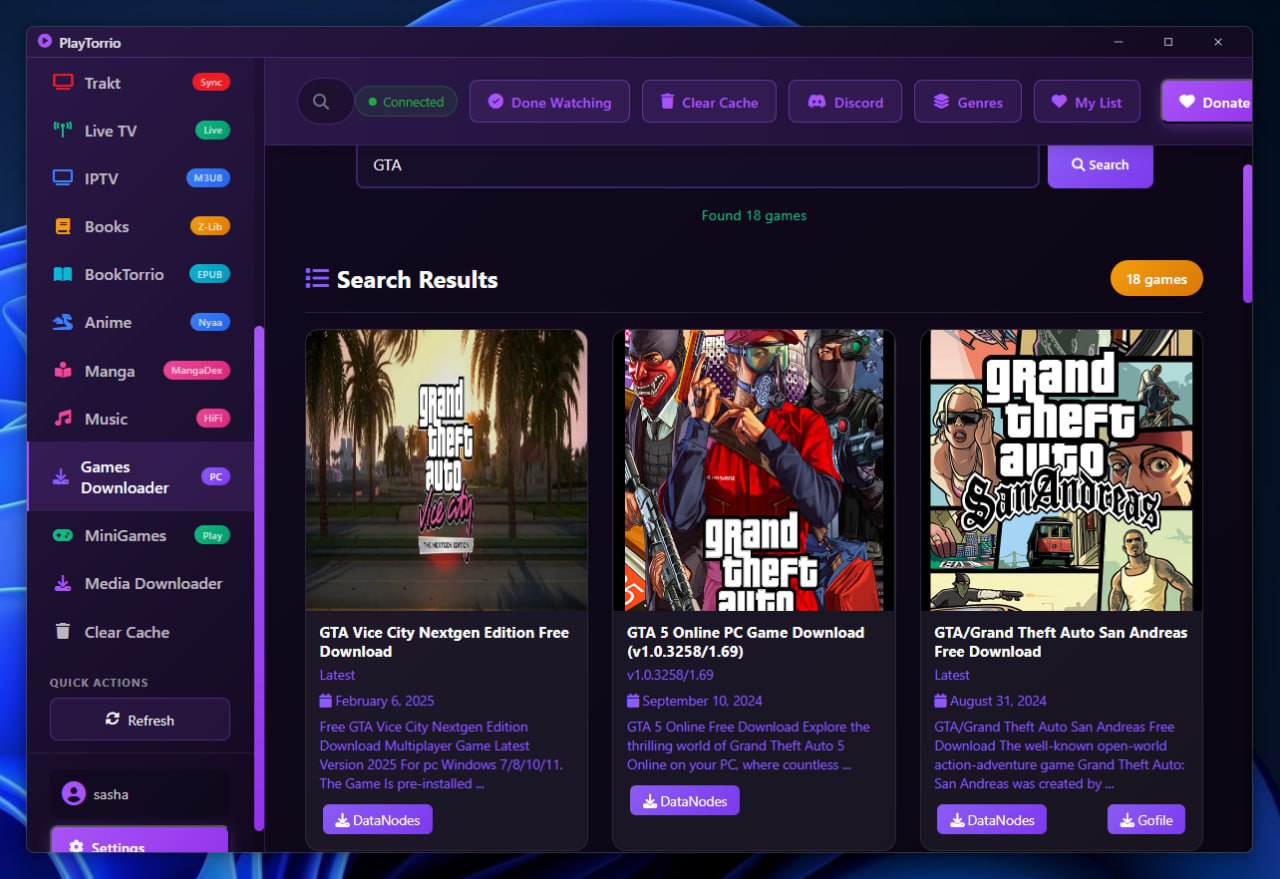Open the Books section
Viewport: 1280px width, 879px height.
(106, 227)
